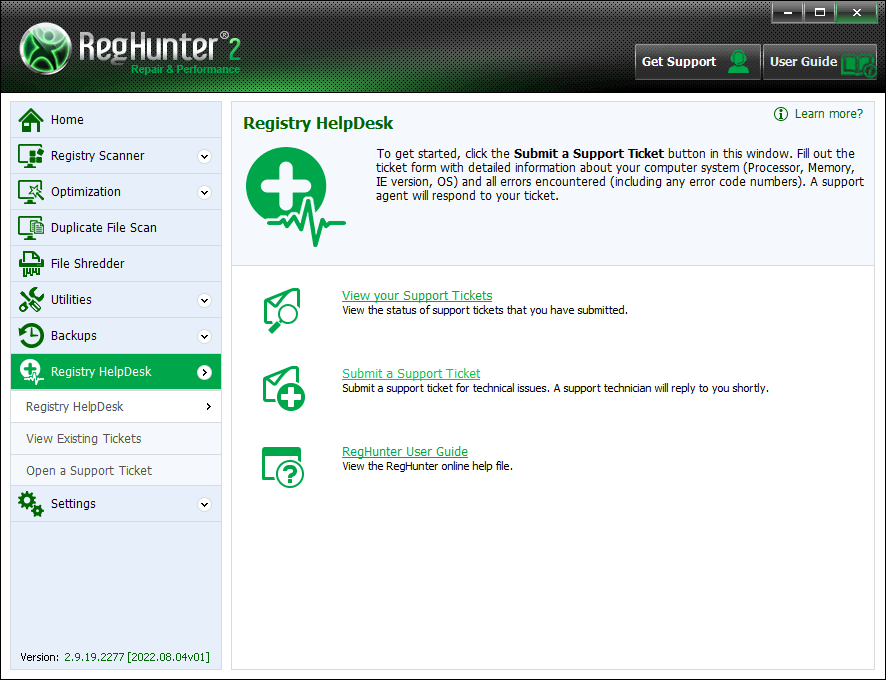This screenshot has height=680, width=886.
Task: Click the File Shredder icon
Action: (31, 264)
